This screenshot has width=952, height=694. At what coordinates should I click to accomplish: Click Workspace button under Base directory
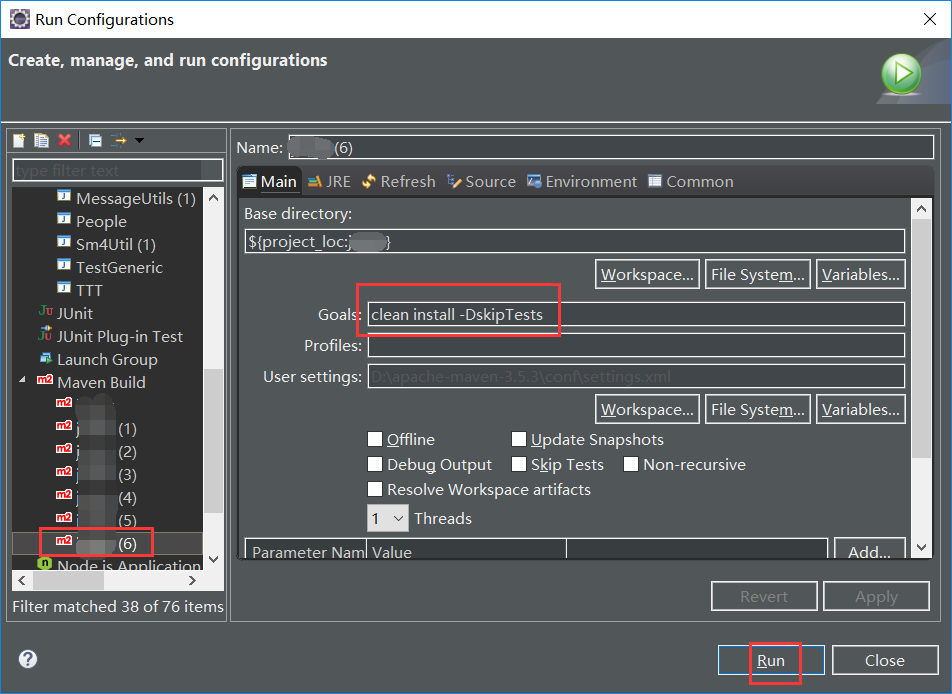[x=647, y=274]
